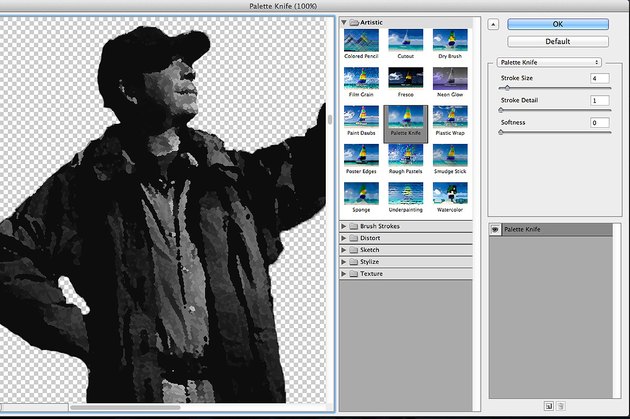The image size is (630, 419).
Task: Pick the Neon Glow filter thumbnail
Action: pyautogui.click(x=450, y=82)
